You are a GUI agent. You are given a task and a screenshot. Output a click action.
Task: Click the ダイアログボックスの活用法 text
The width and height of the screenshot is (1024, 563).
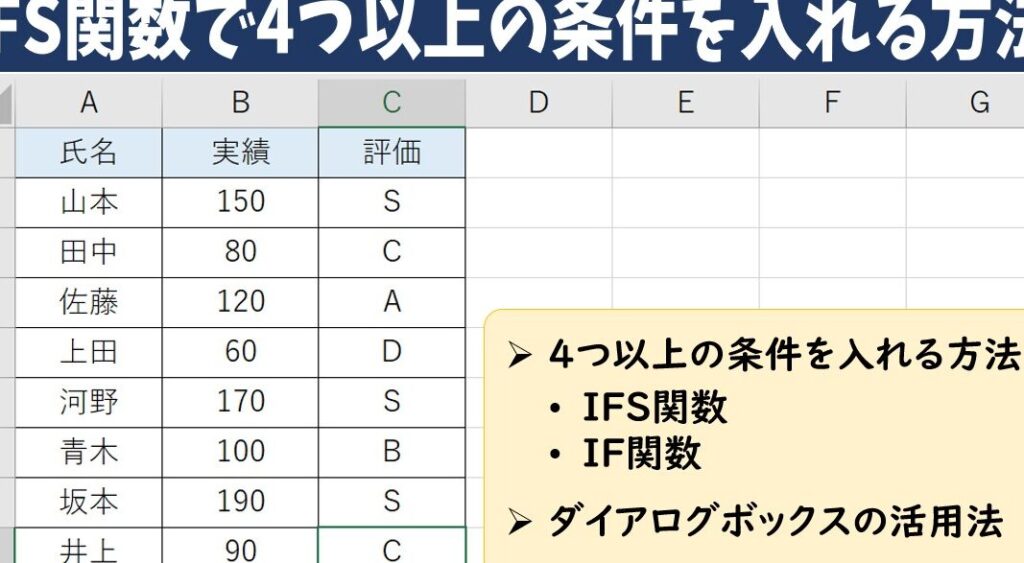(774, 522)
